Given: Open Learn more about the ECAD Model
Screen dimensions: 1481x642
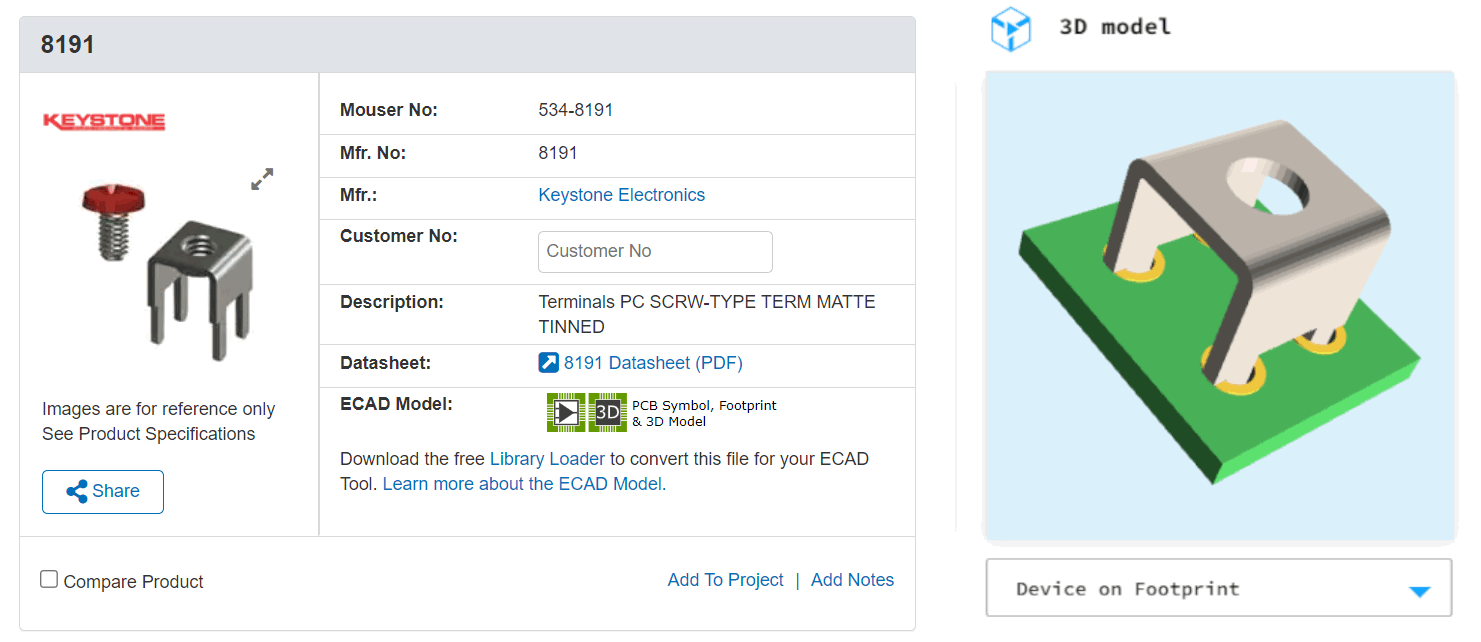Looking at the screenshot, I should click(x=524, y=484).
